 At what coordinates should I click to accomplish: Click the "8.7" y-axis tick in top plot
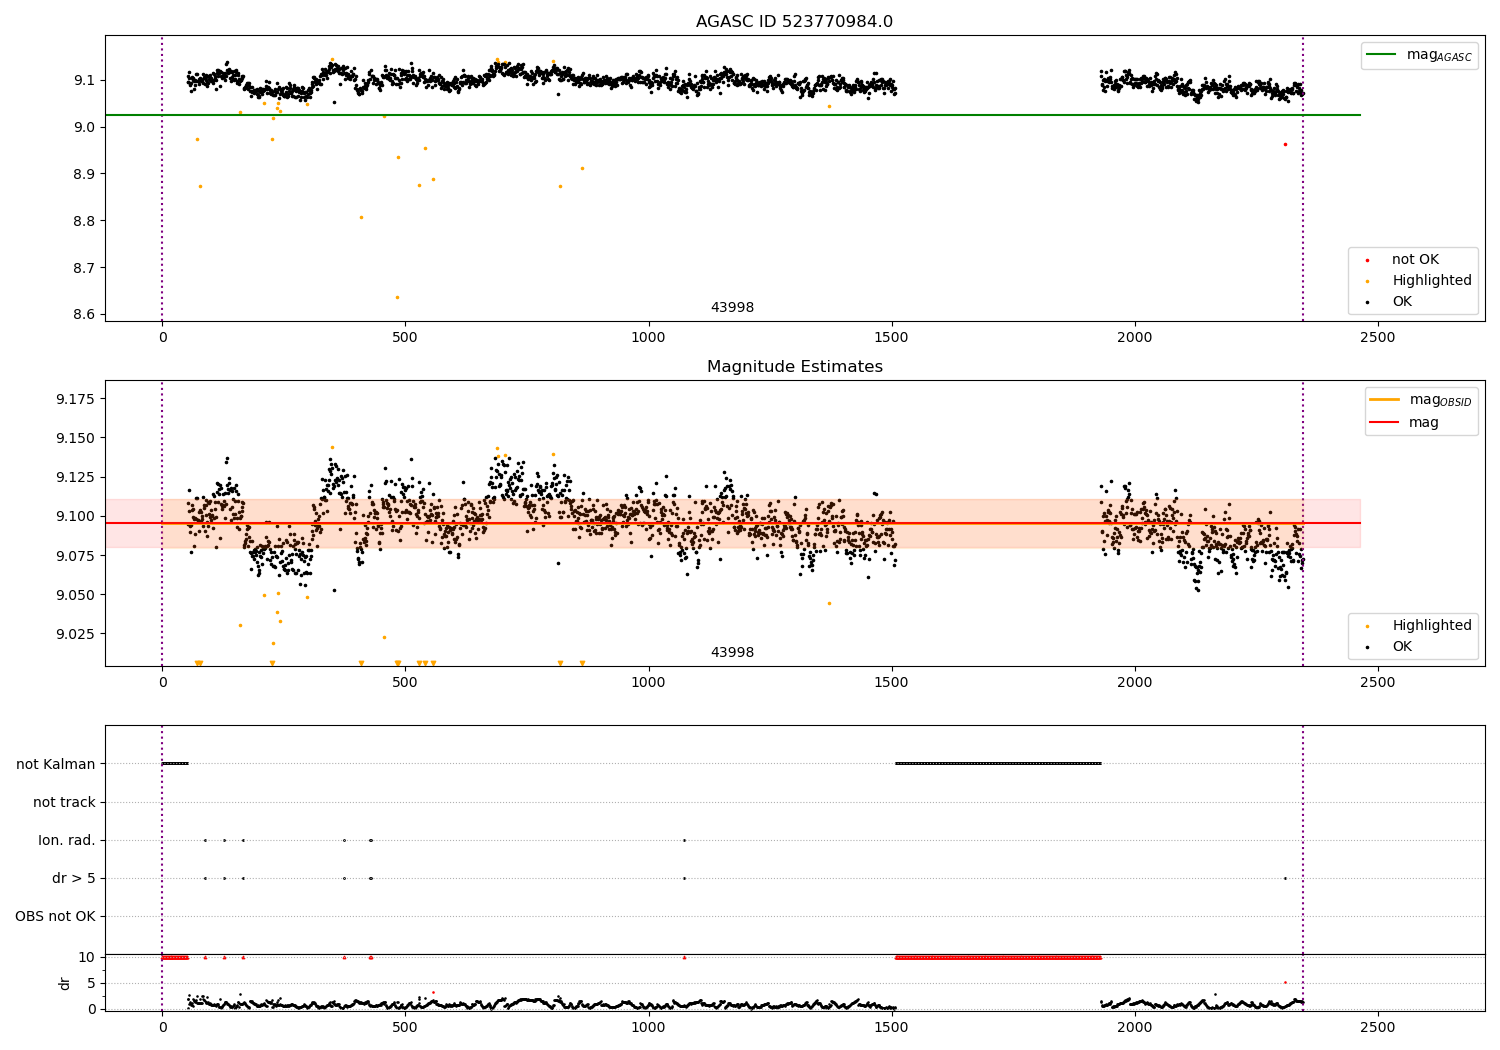click(x=84, y=268)
